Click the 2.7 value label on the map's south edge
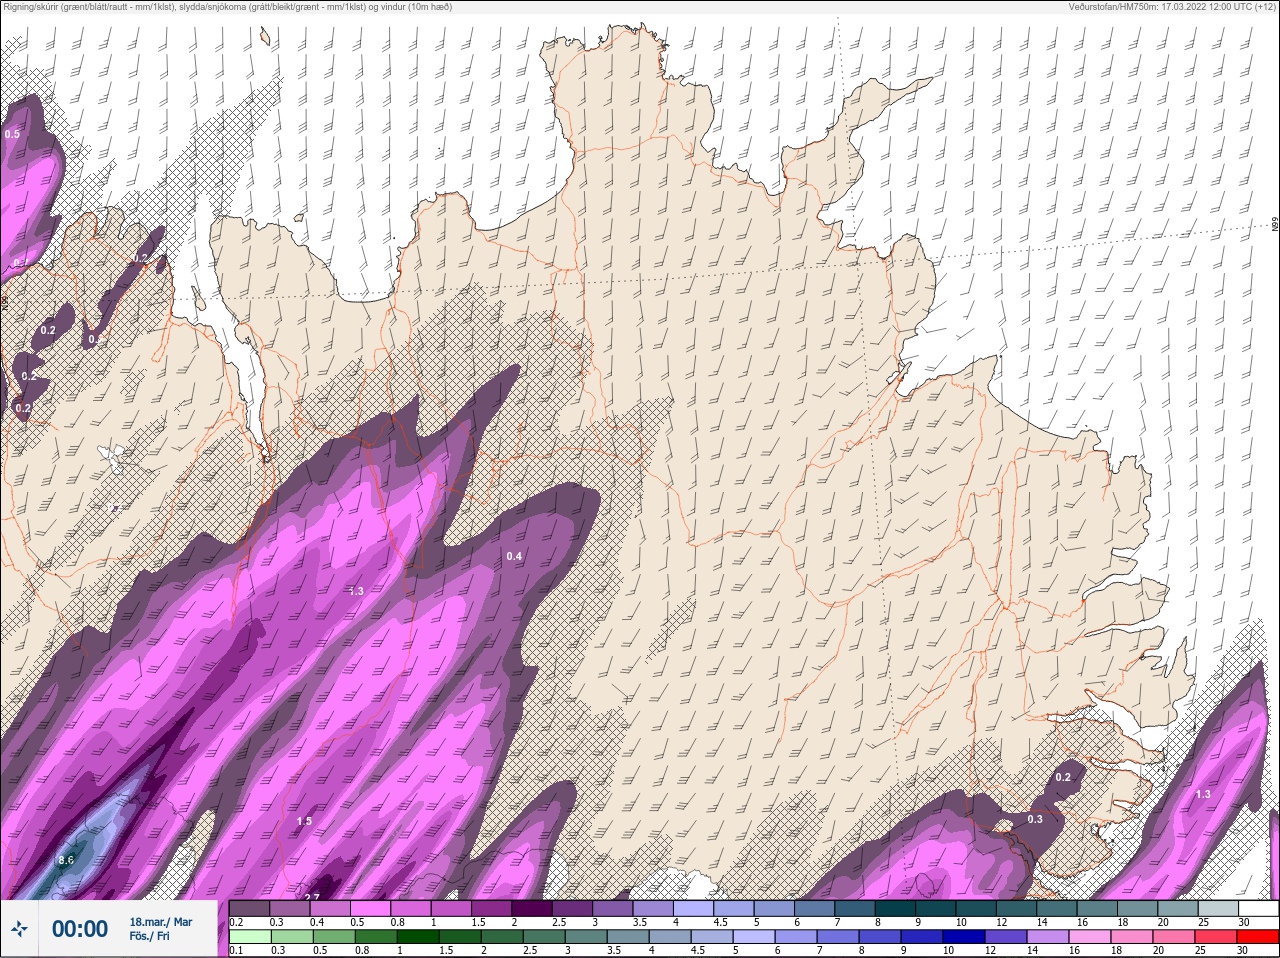Screen dimensions: 1280x958 tap(312, 897)
